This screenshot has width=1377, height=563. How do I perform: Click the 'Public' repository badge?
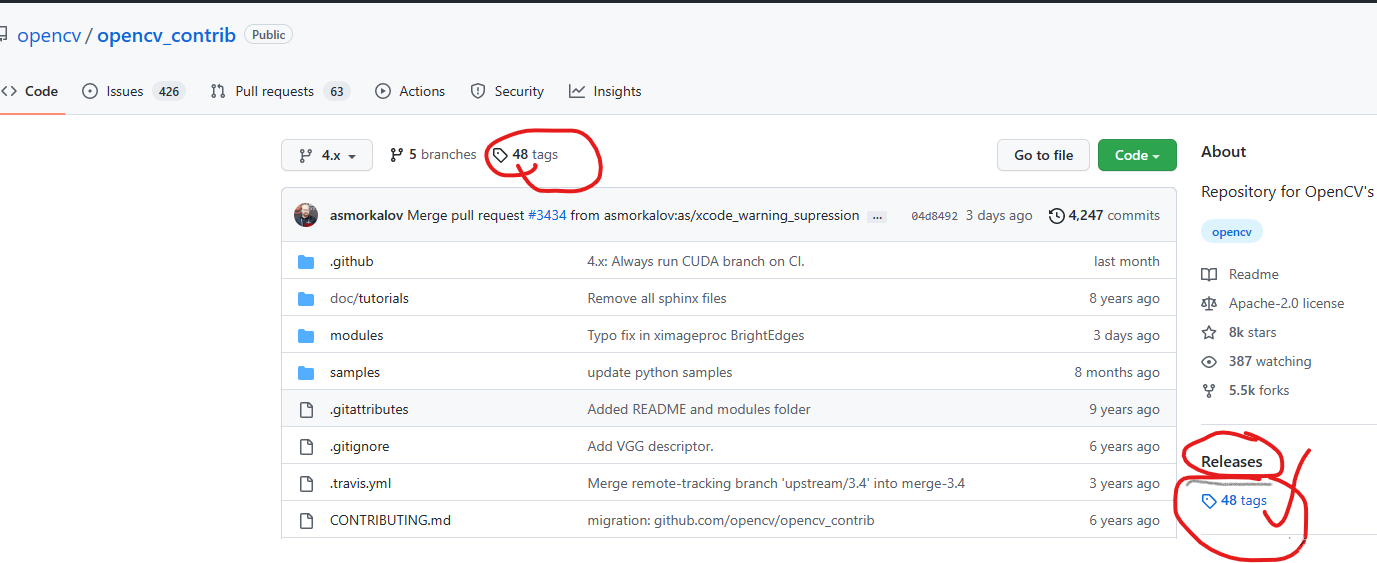pos(269,35)
